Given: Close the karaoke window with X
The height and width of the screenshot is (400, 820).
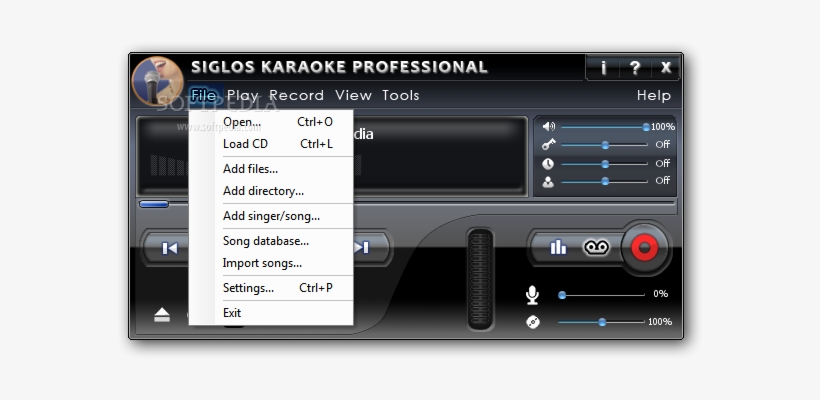Looking at the screenshot, I should click(x=665, y=67).
